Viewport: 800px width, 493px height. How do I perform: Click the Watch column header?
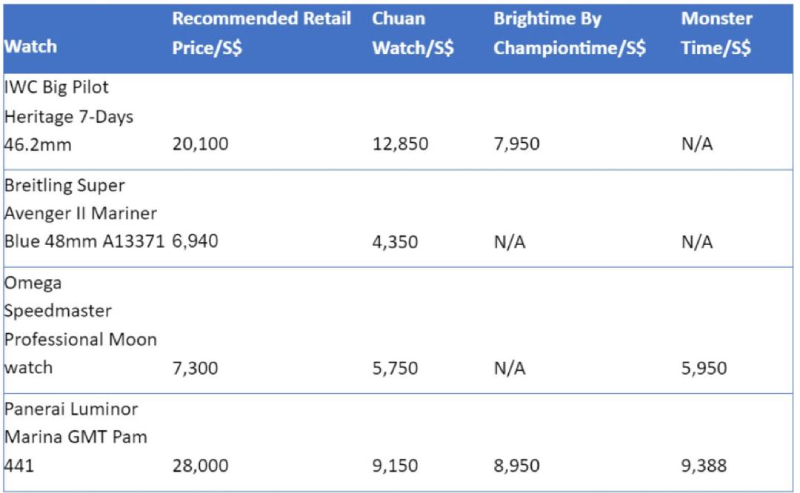(31, 46)
